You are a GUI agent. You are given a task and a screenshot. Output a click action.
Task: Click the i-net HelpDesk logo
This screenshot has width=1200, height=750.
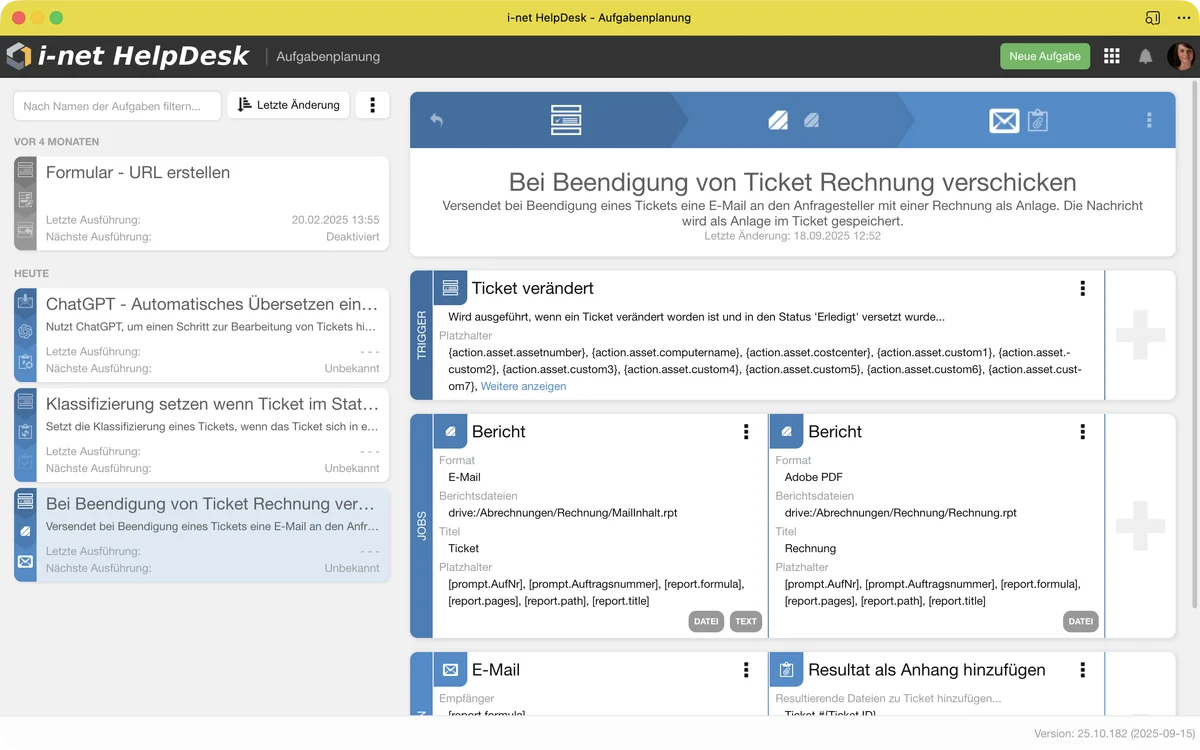(x=127, y=56)
